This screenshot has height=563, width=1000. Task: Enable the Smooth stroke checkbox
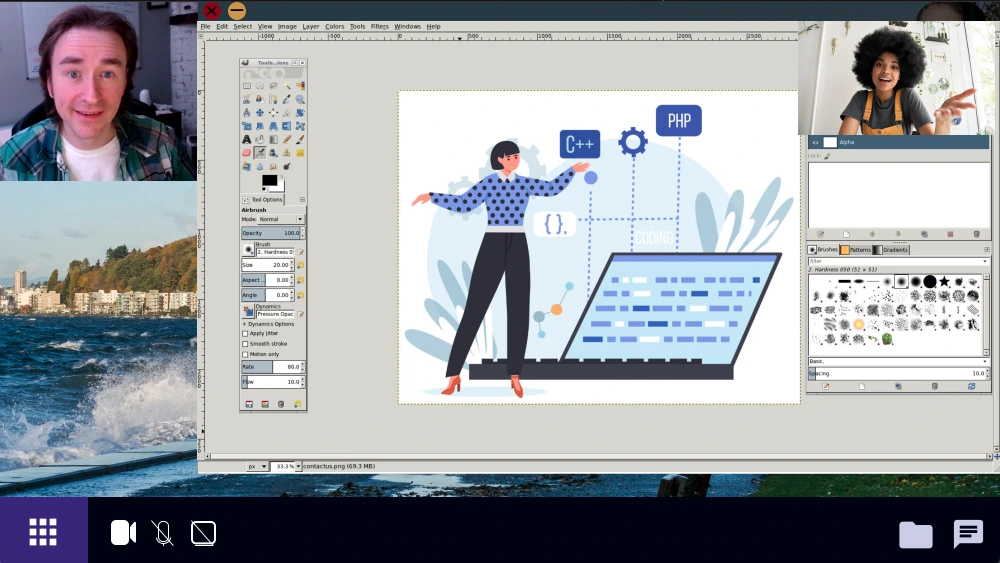pos(245,344)
